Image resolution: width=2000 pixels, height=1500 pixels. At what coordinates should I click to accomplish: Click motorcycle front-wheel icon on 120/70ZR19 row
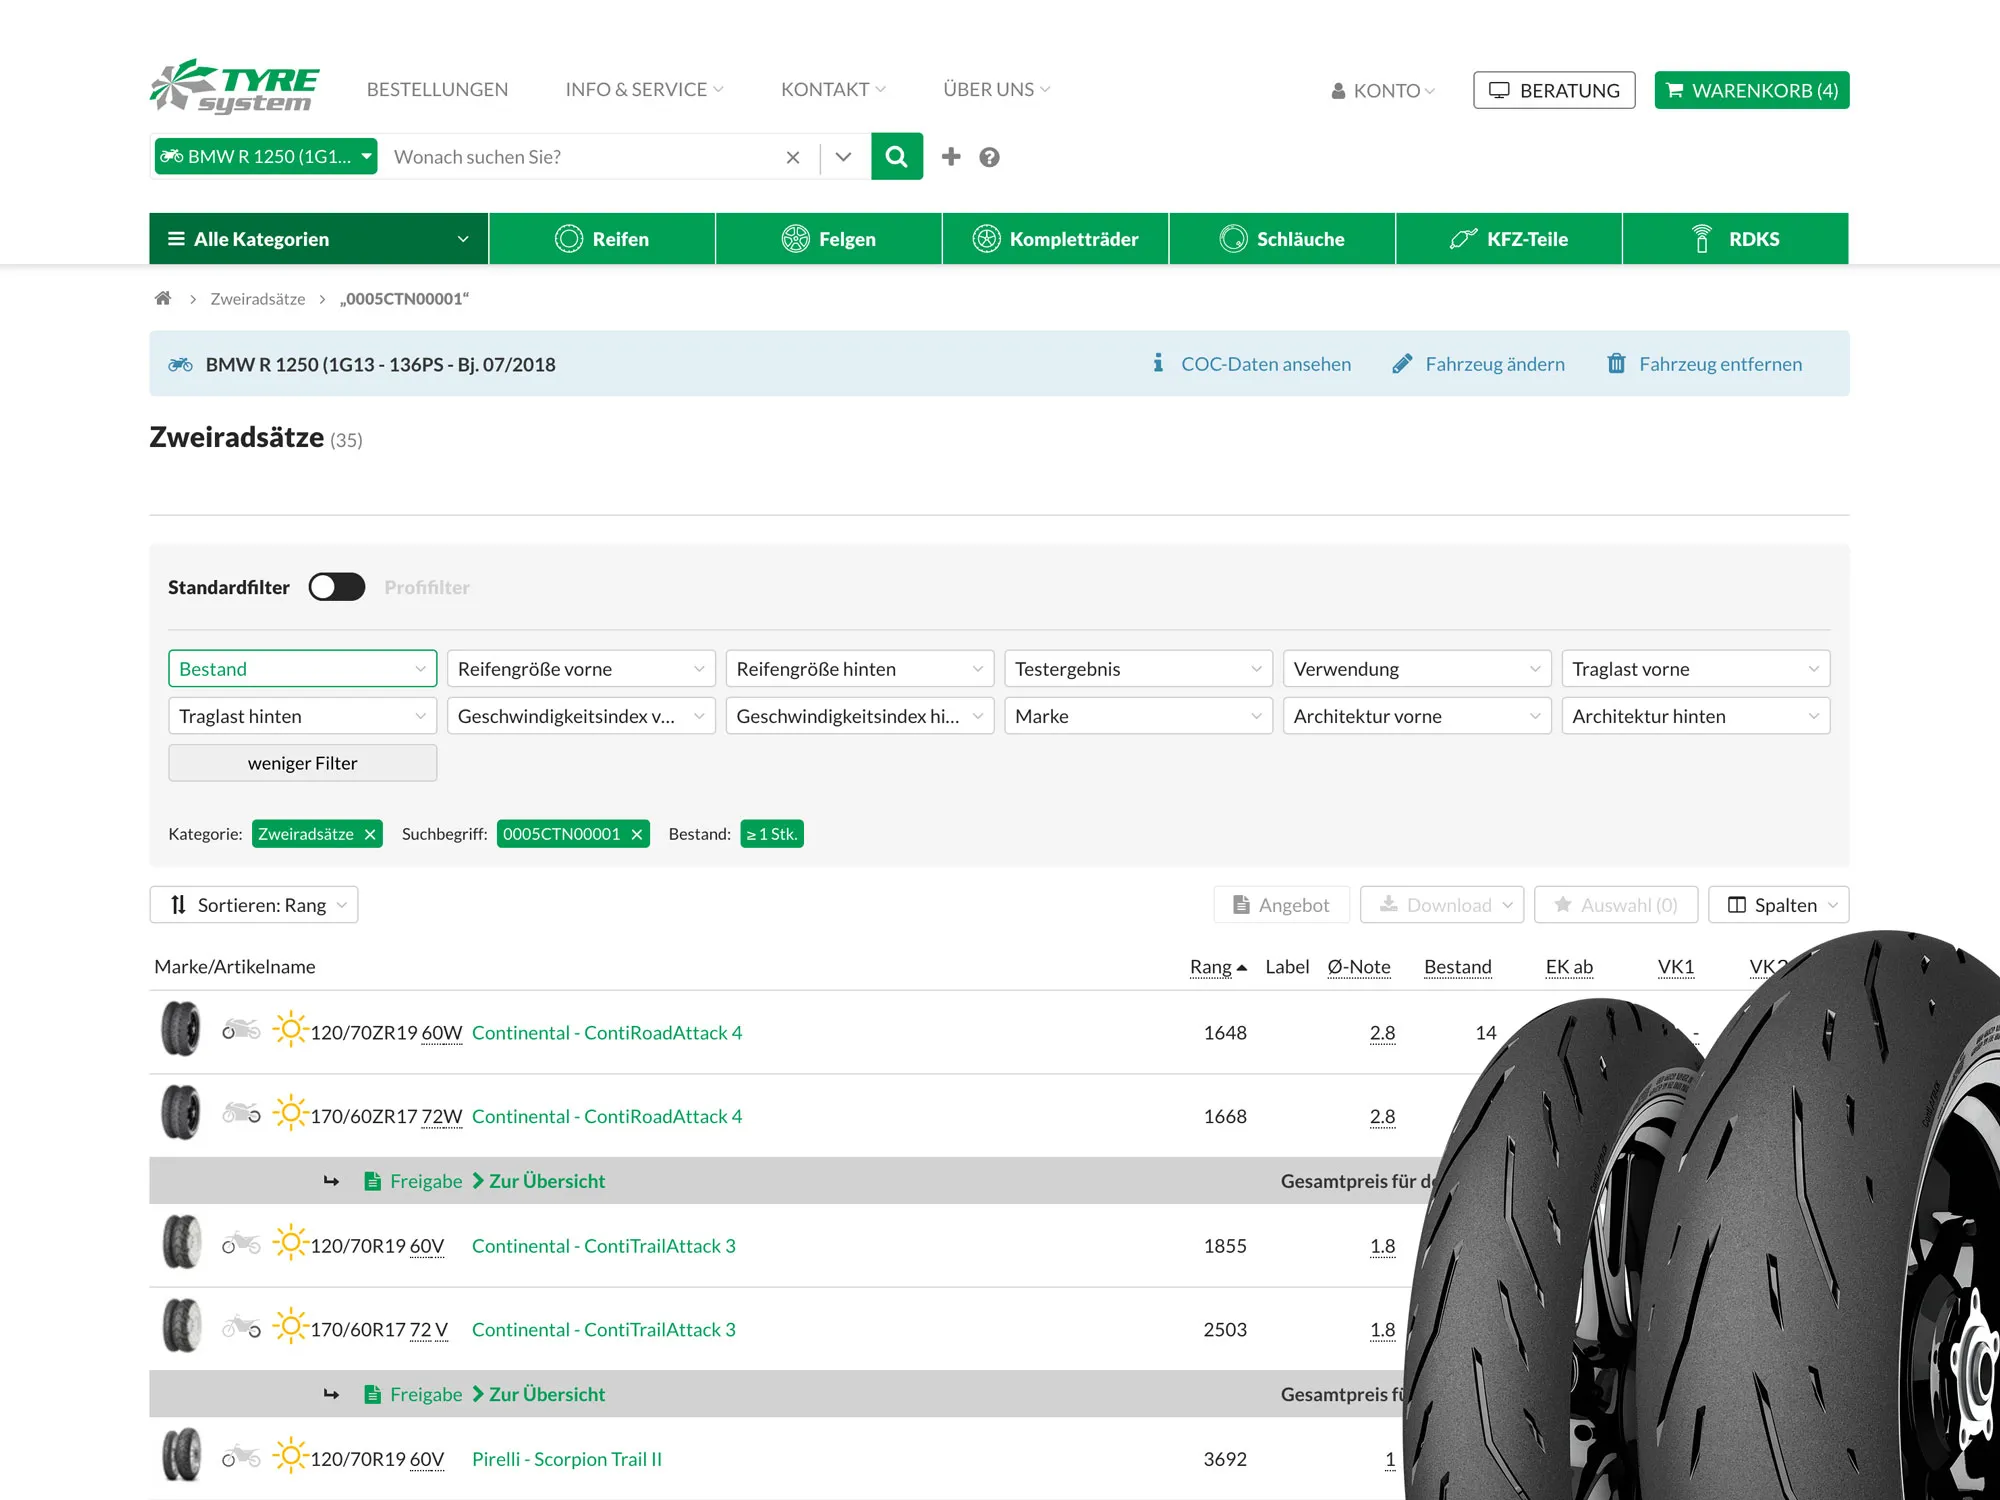(241, 1029)
